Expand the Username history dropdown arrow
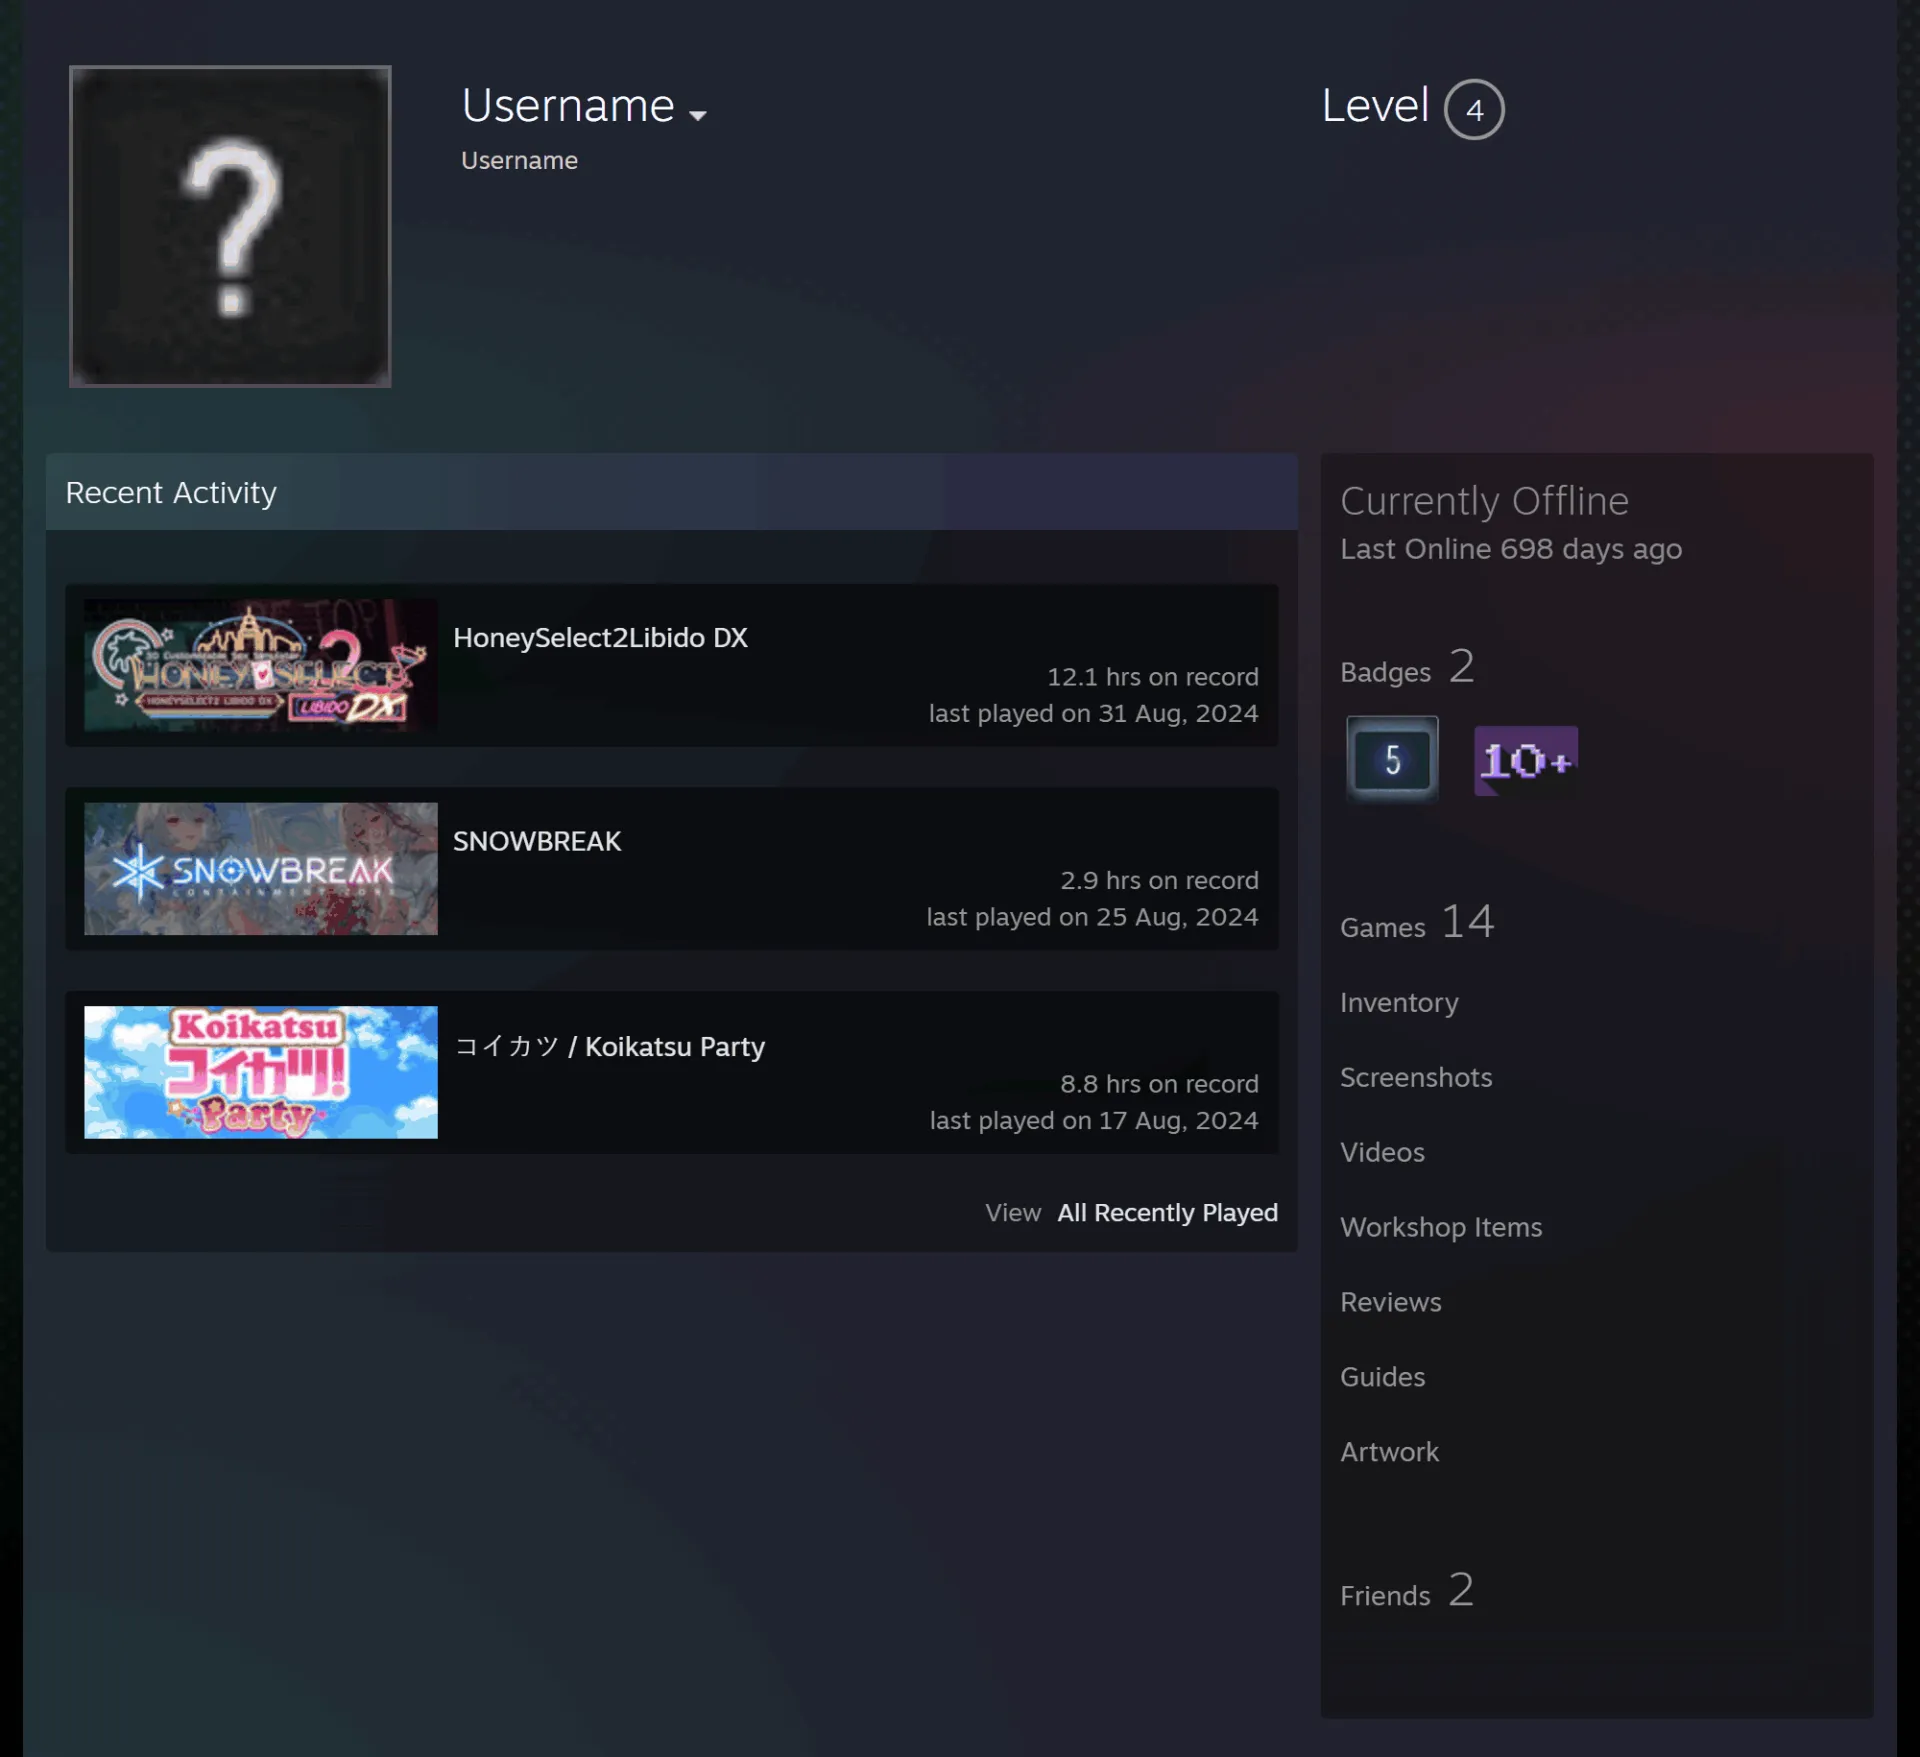1920x1757 pixels. click(x=698, y=115)
